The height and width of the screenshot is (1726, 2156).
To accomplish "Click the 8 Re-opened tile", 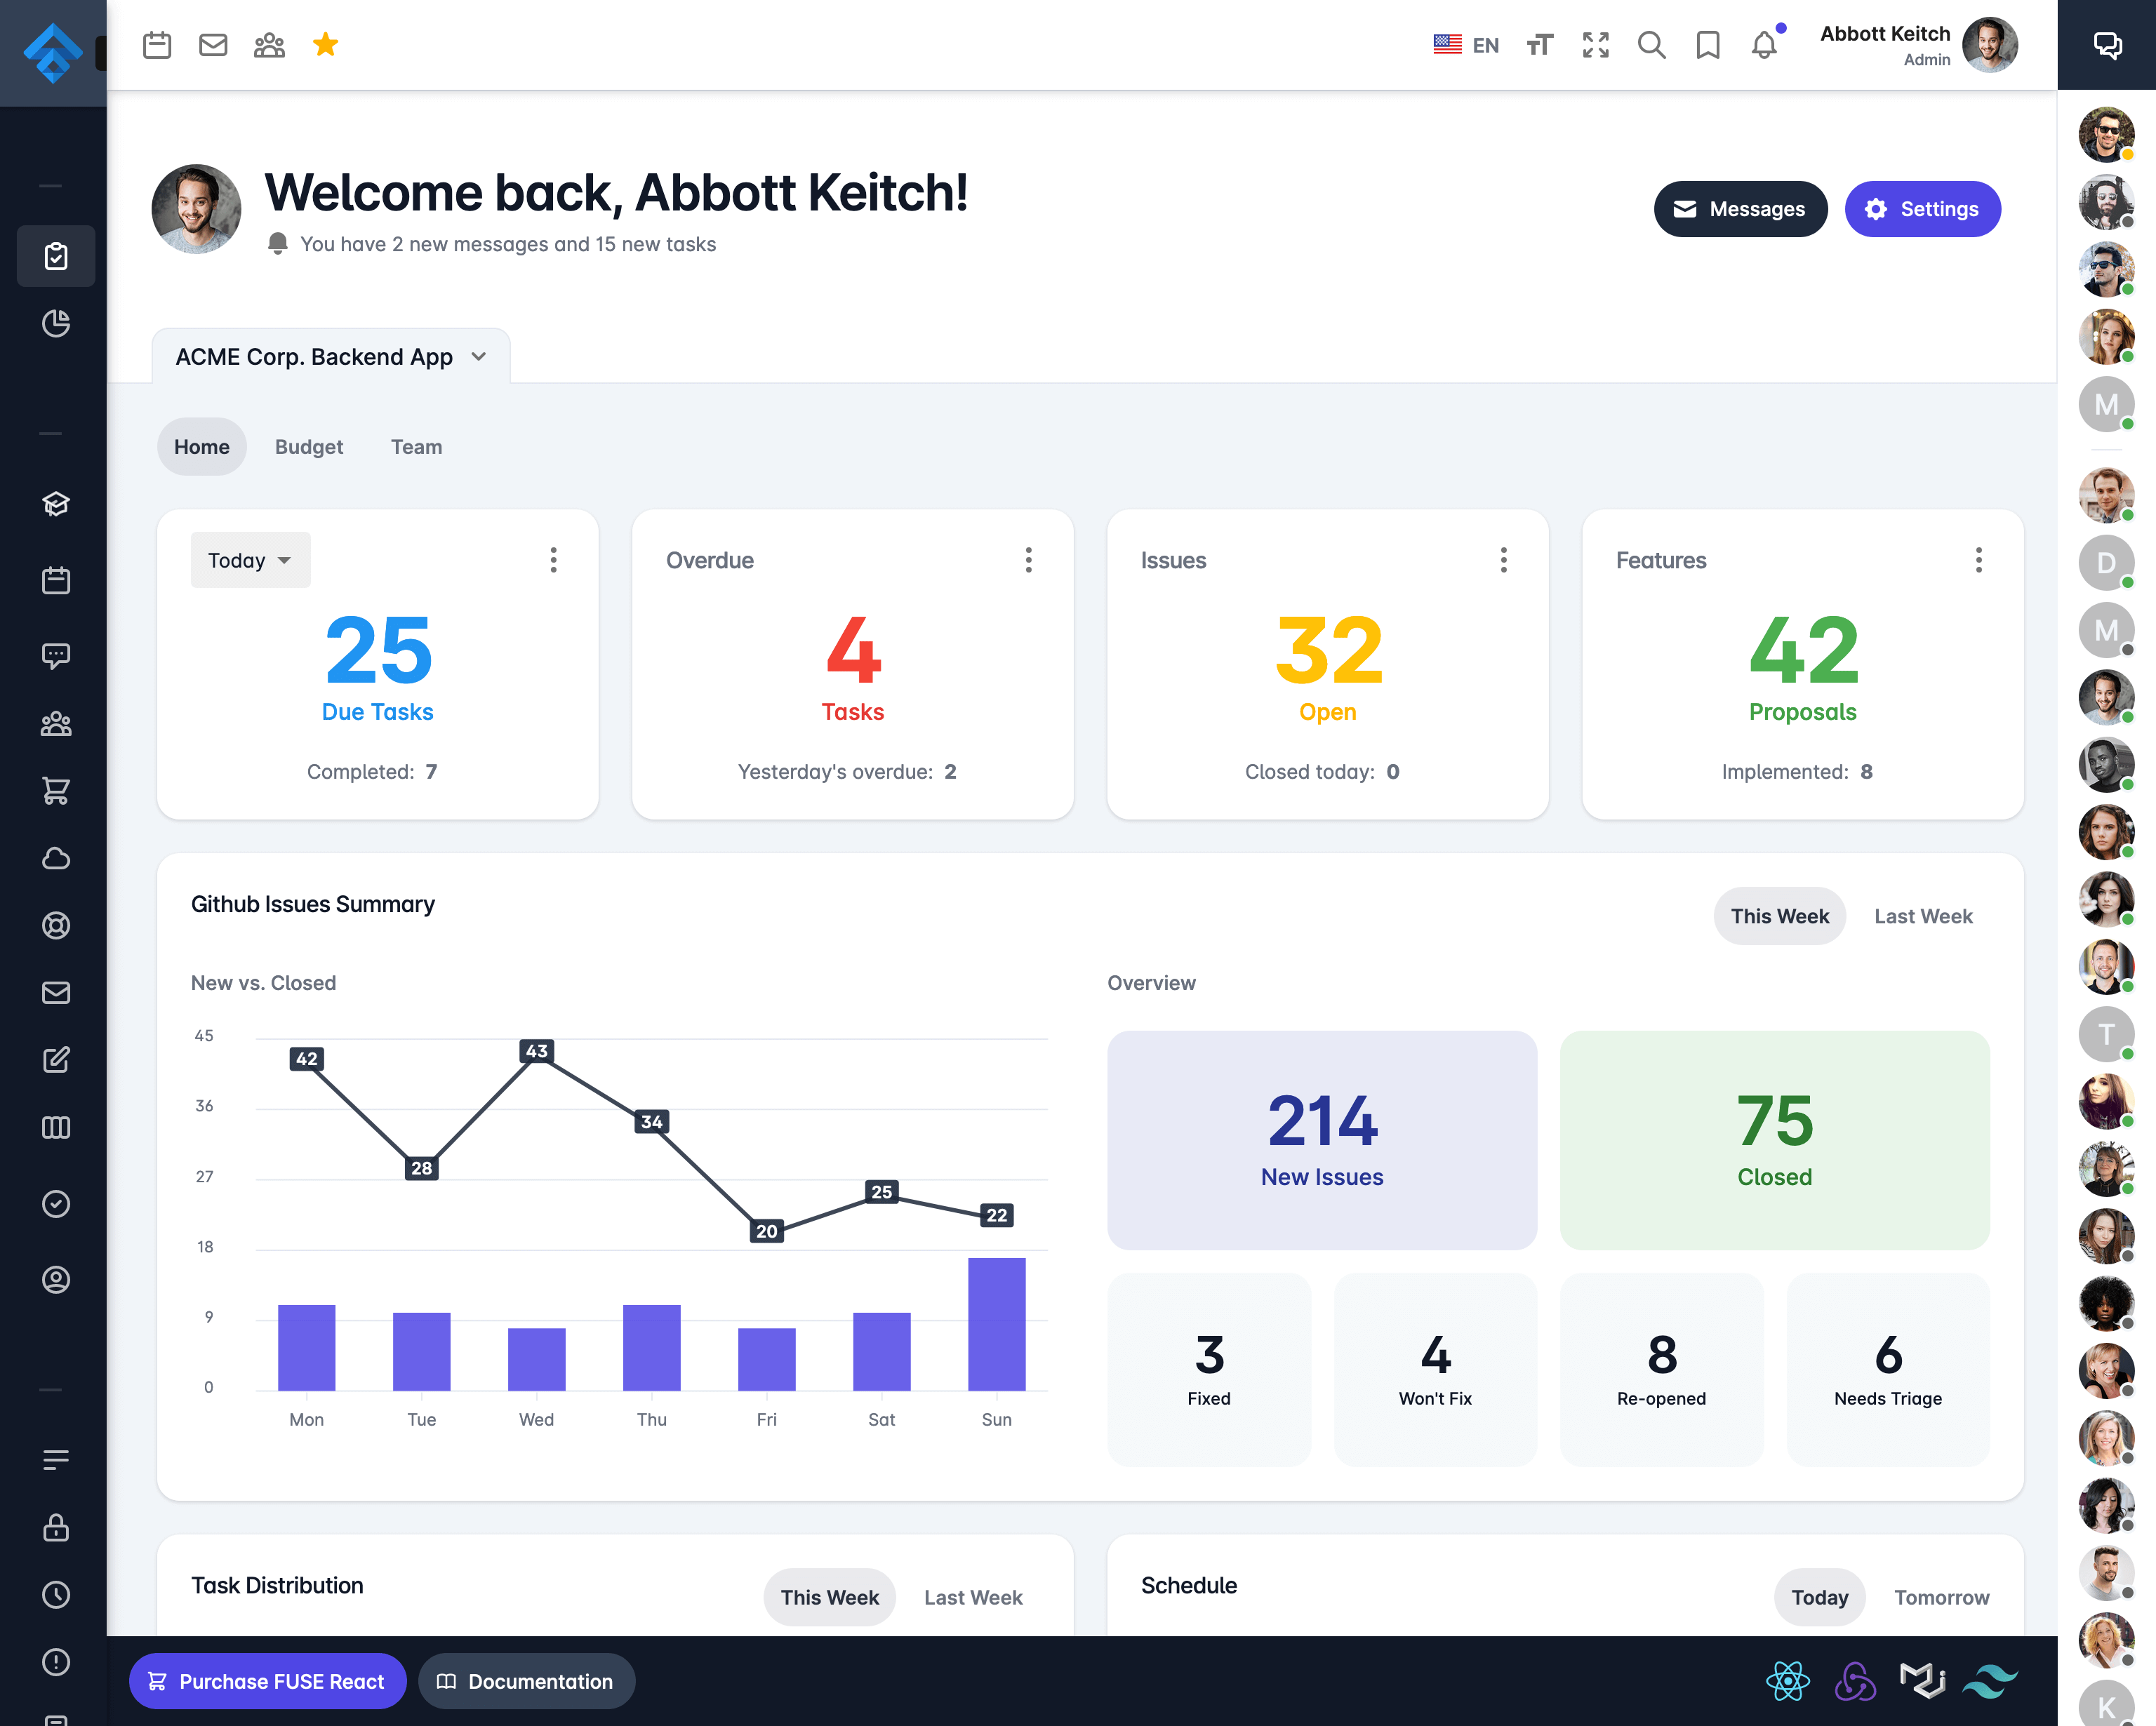I will click(x=1661, y=1369).
